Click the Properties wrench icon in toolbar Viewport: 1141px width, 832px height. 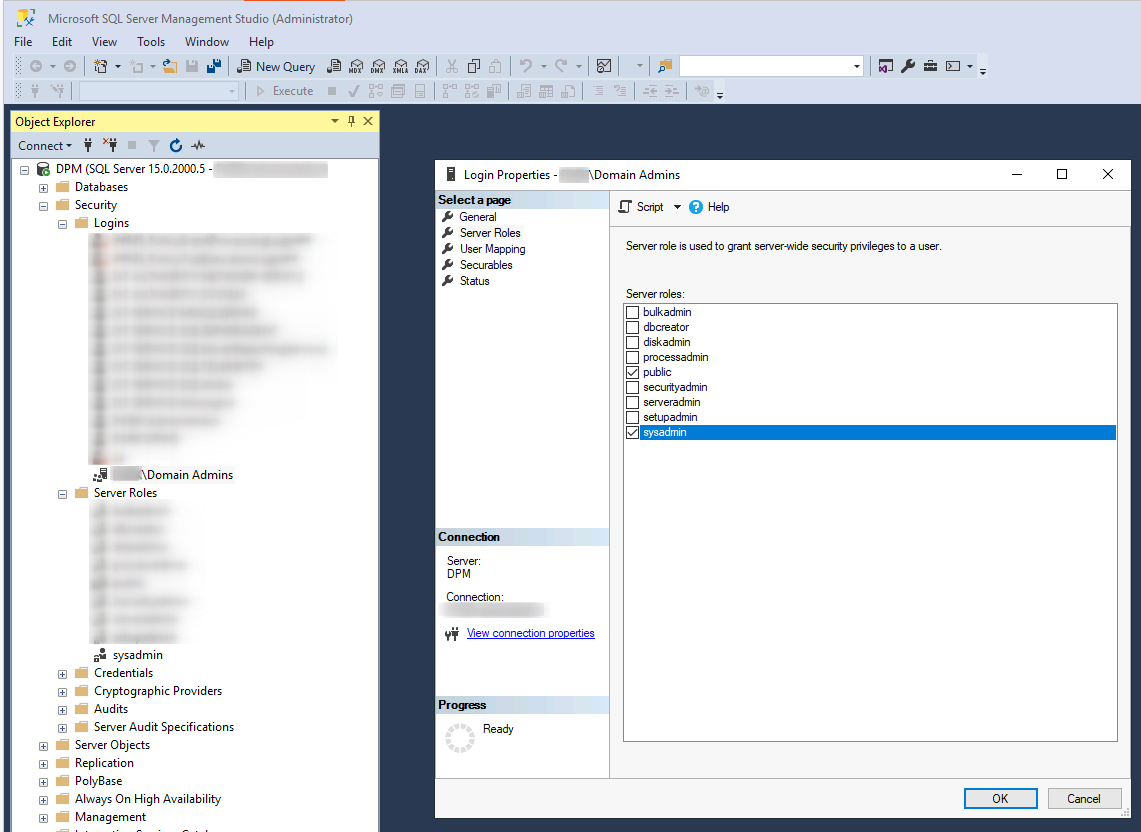click(907, 66)
